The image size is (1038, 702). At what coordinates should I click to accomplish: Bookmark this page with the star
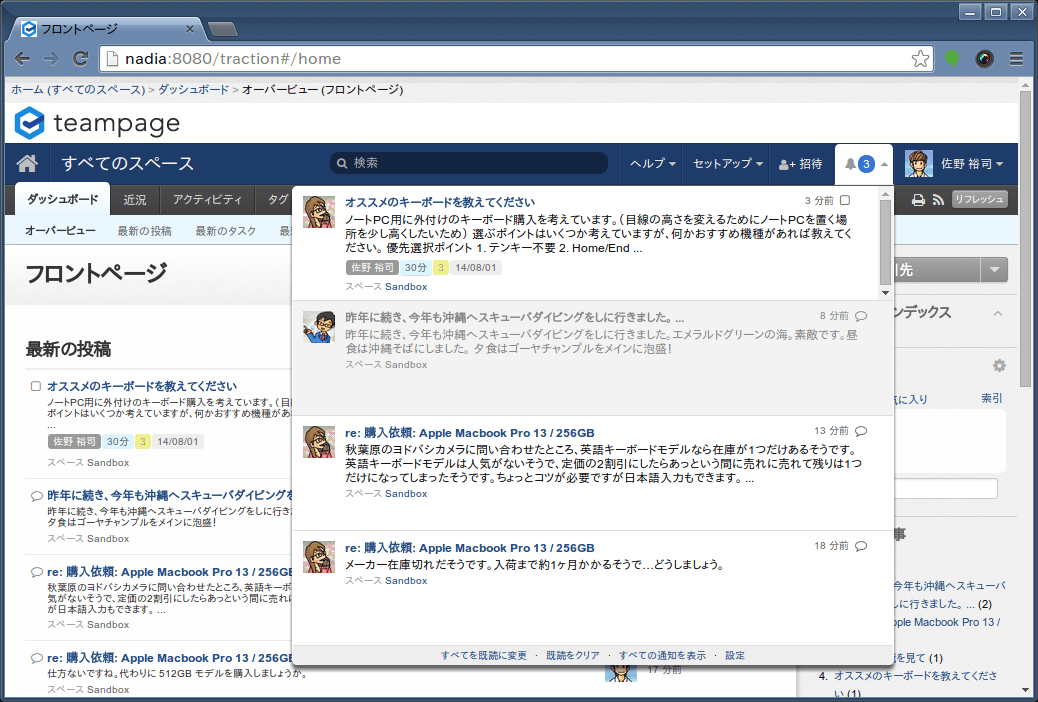point(920,58)
